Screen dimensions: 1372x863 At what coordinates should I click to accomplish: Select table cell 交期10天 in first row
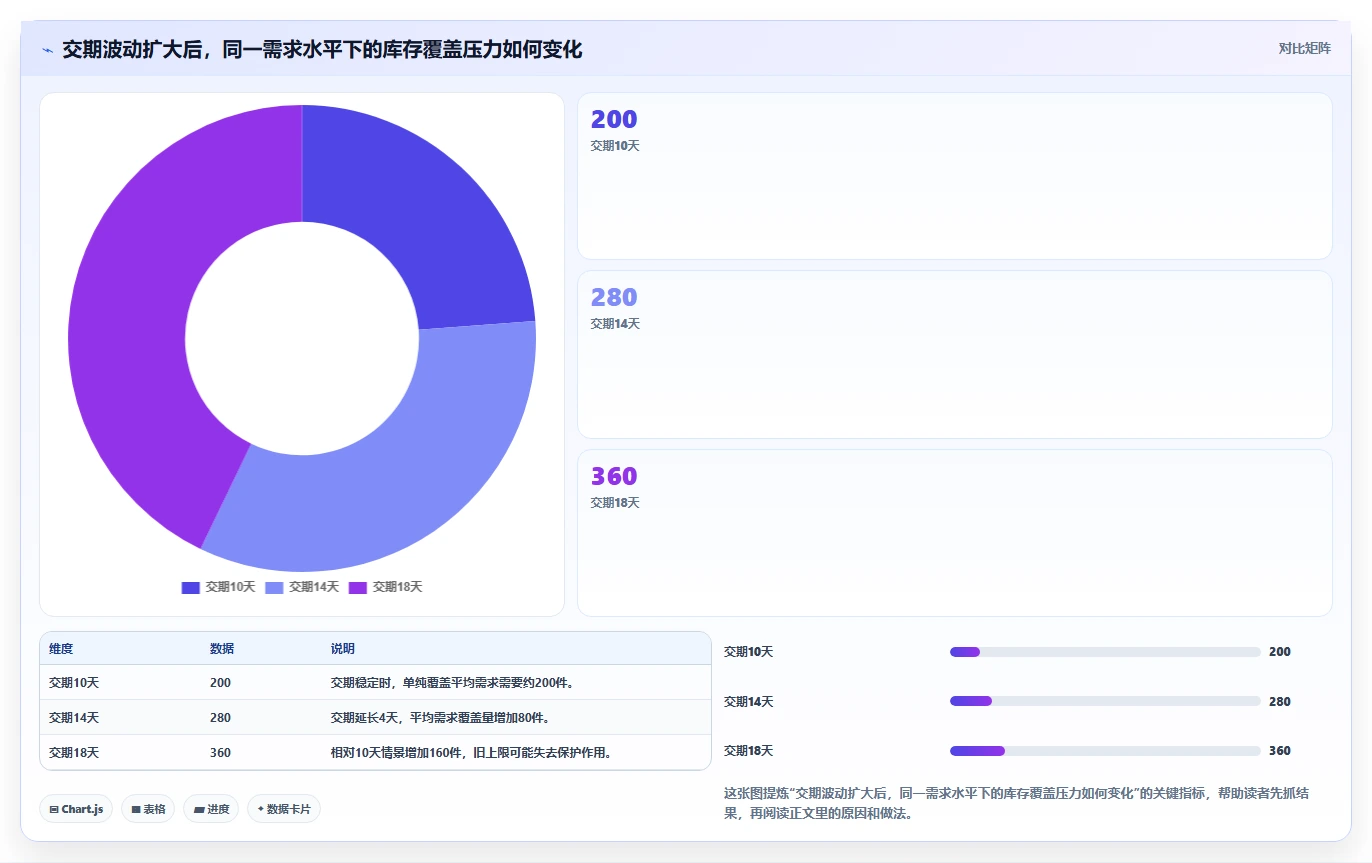click(x=74, y=683)
